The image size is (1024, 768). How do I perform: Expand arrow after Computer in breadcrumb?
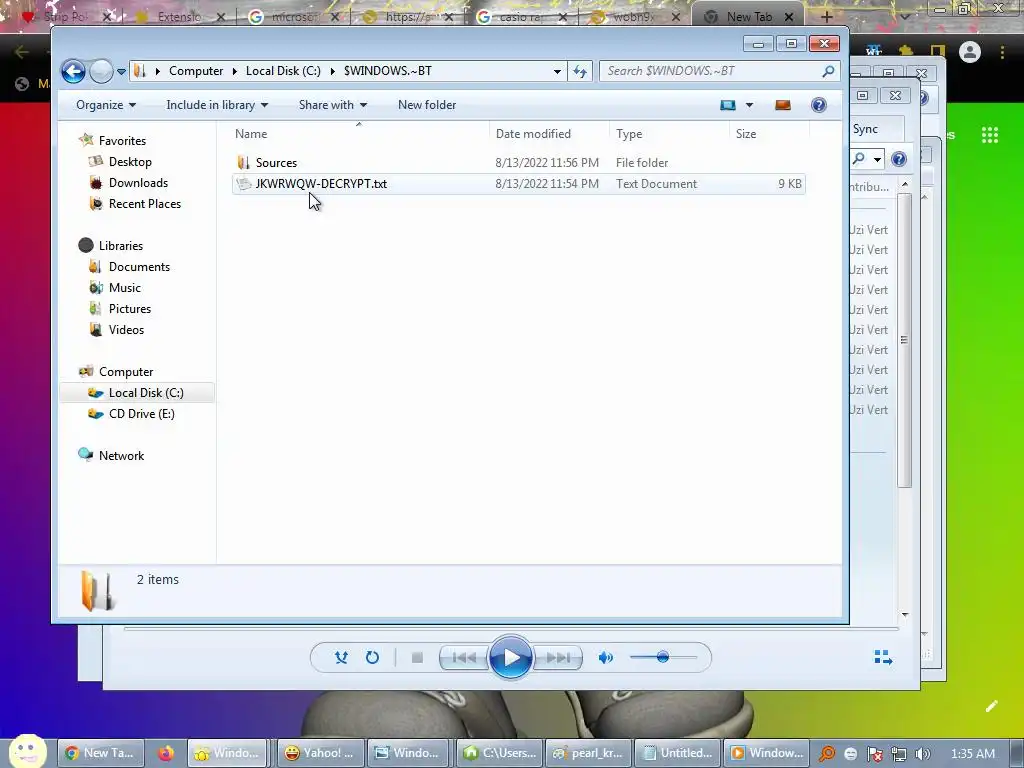(234, 71)
